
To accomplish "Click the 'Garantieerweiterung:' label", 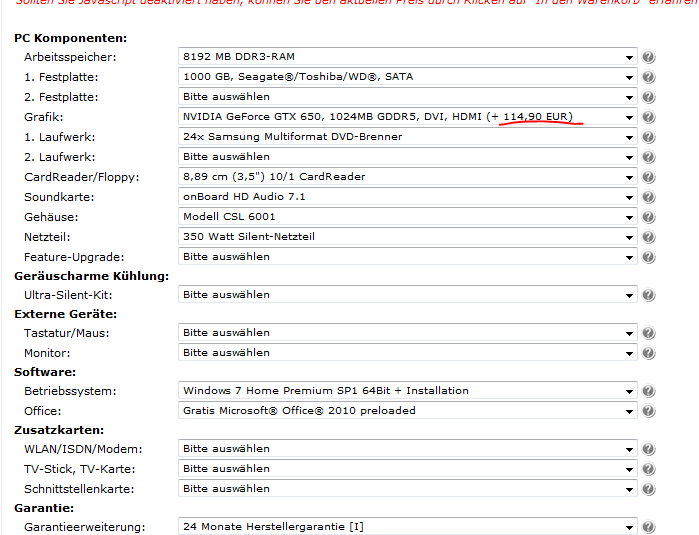I will (x=85, y=527).
